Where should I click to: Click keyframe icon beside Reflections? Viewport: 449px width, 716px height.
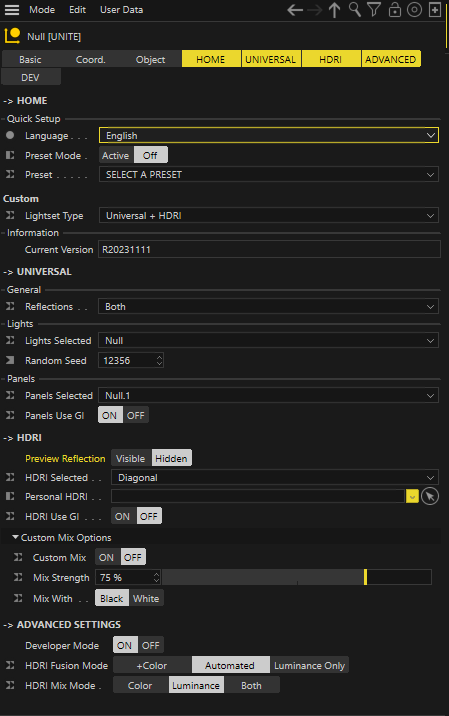click(x=10, y=306)
